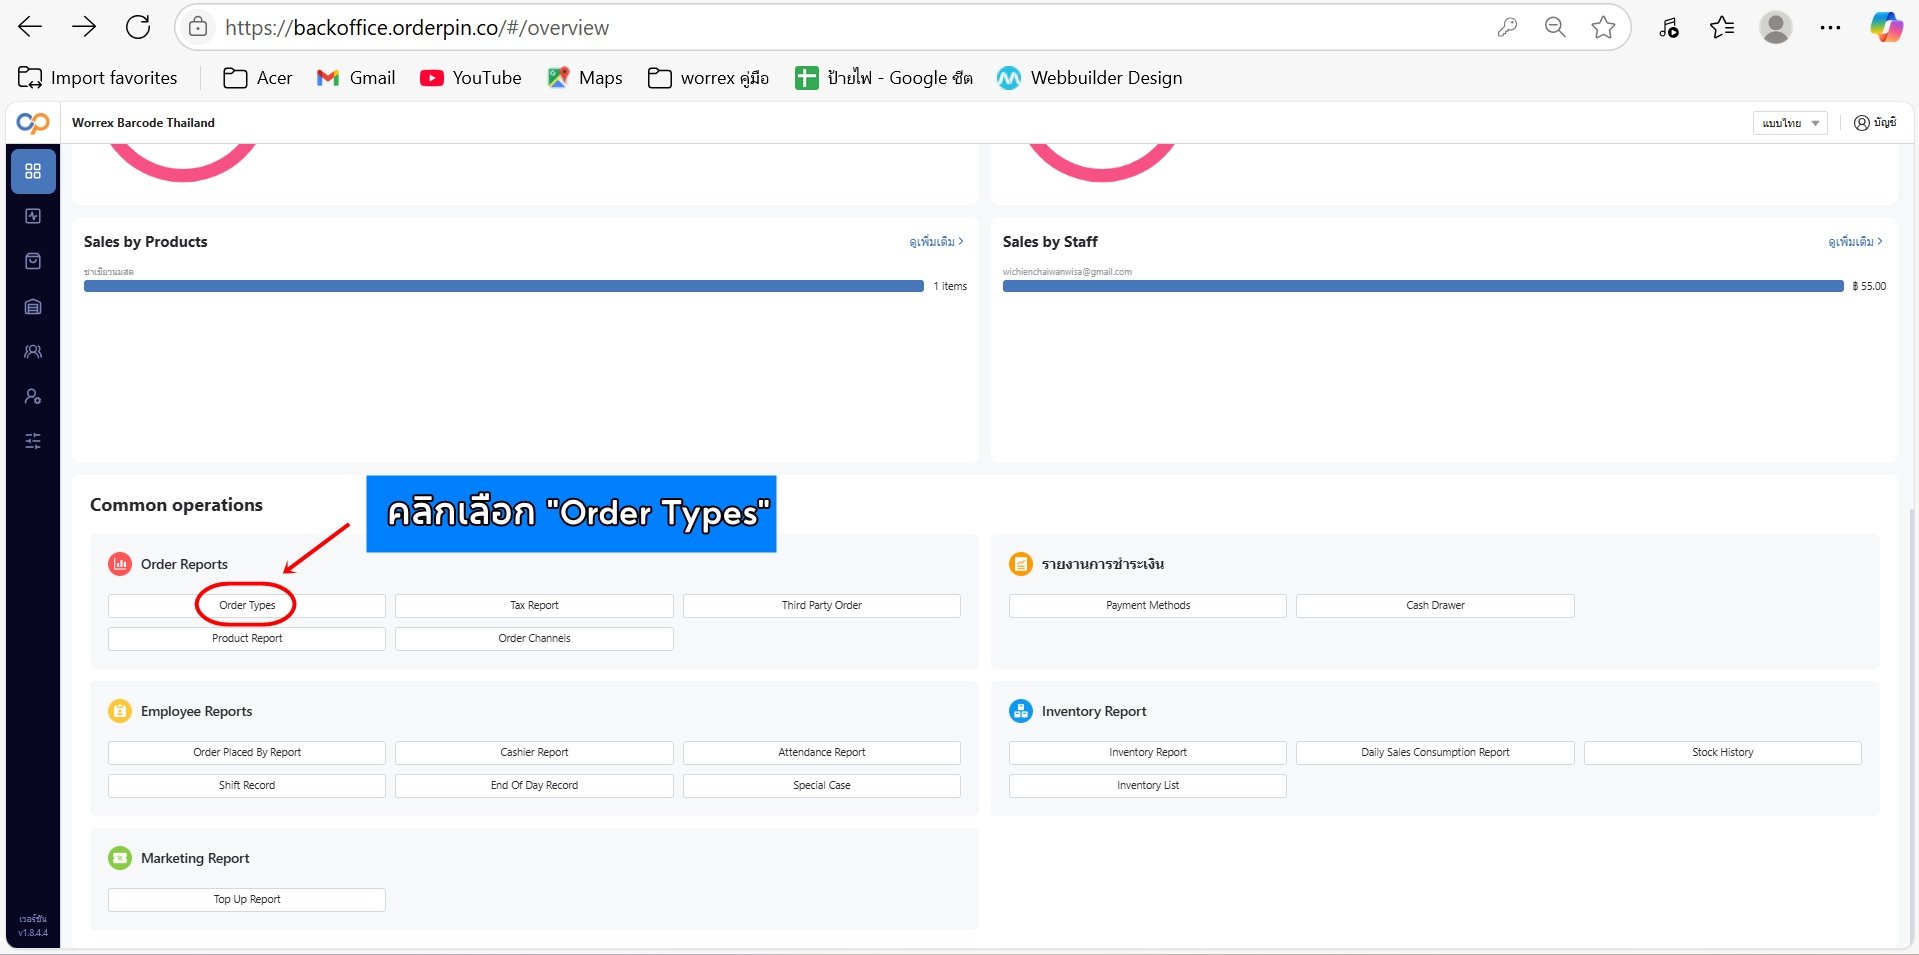Open the sliders settings sidebar icon
1919x955 pixels.
[x=33, y=441]
